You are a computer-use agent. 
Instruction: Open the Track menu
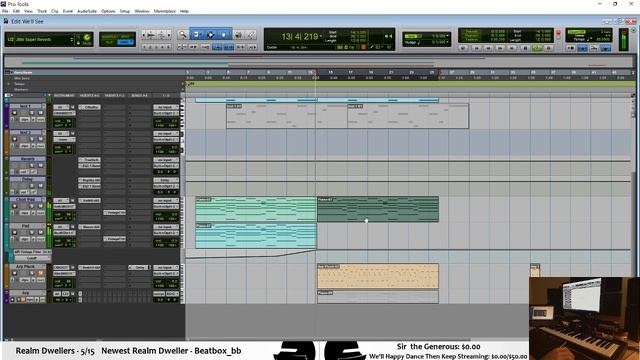coord(42,11)
